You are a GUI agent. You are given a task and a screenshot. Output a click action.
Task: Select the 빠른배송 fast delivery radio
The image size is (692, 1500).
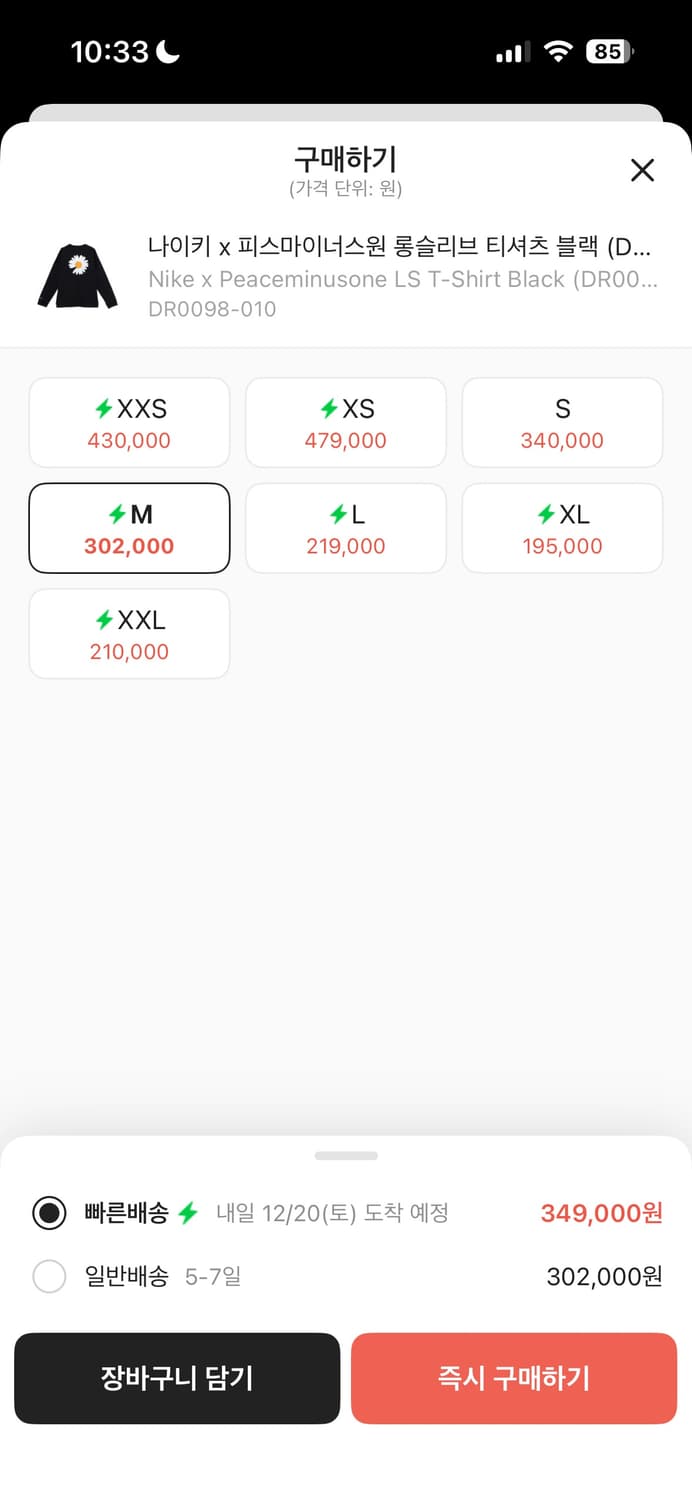click(49, 1213)
